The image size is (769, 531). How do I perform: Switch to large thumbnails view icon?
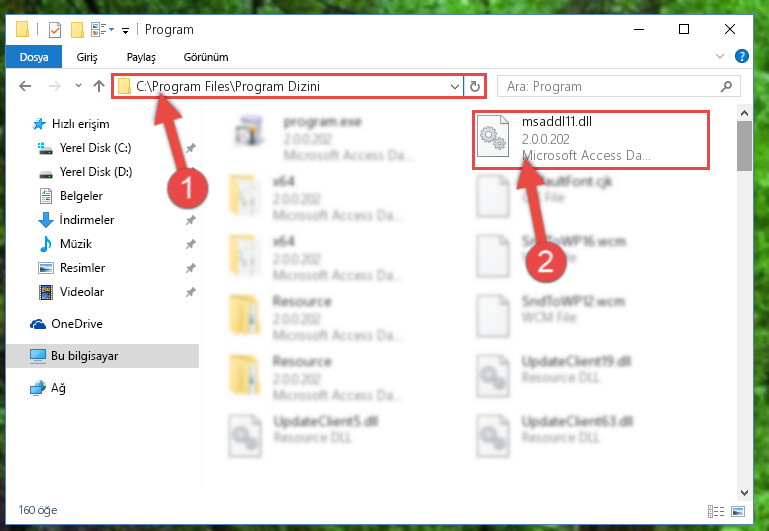coord(738,511)
